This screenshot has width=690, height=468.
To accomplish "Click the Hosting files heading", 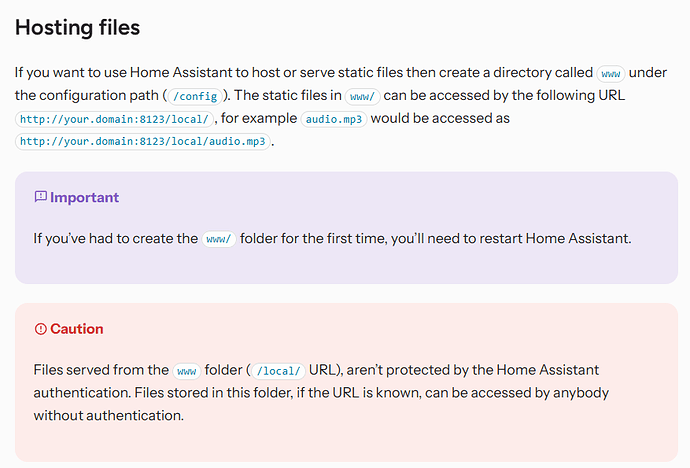I will pyautogui.click(x=77, y=28).
